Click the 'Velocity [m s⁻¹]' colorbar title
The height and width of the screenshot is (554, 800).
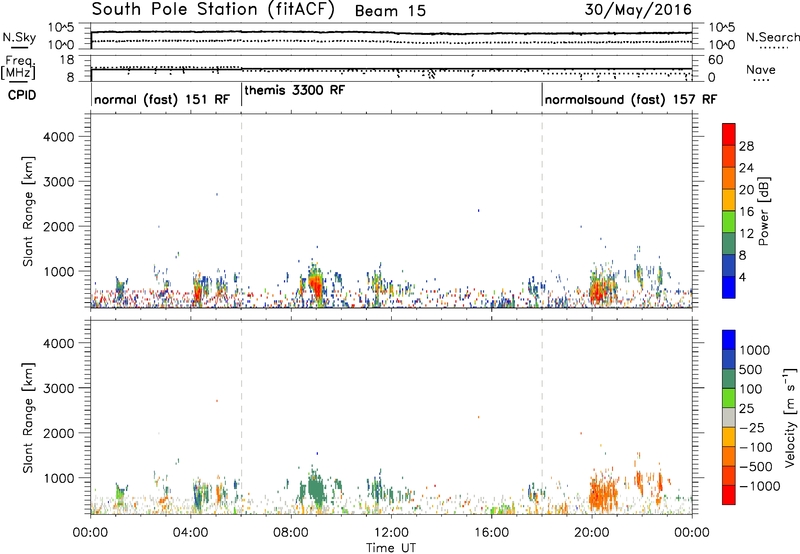click(790, 417)
